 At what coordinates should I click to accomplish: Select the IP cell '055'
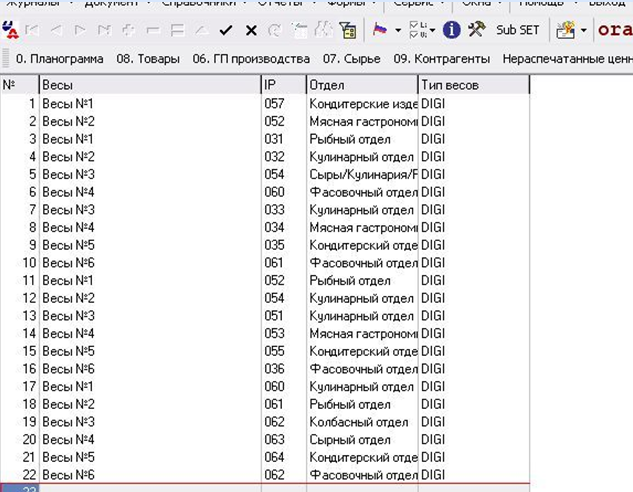284,351
